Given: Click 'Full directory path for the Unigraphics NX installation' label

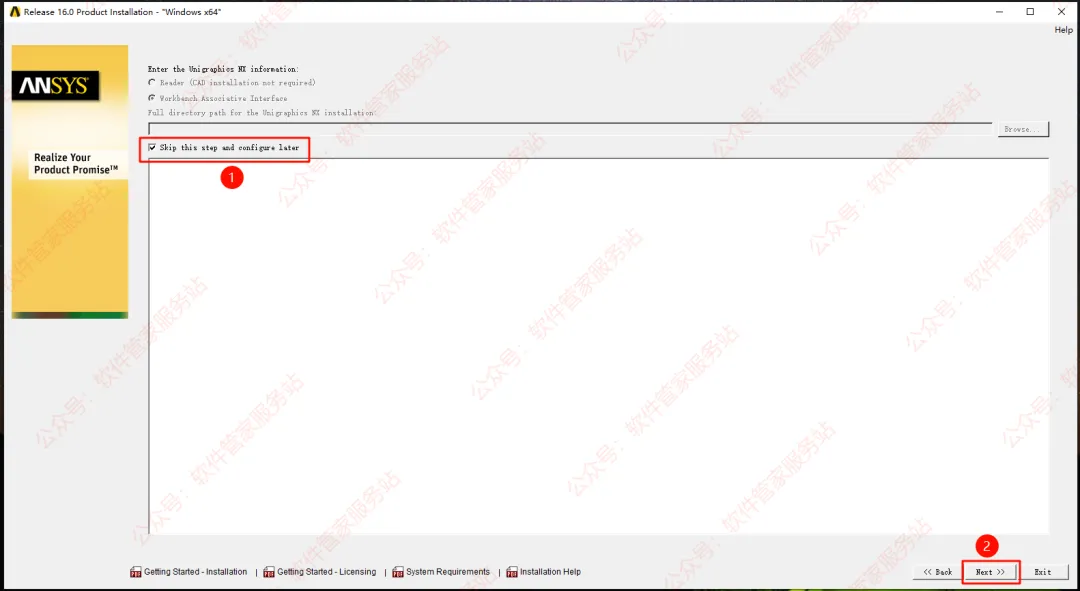Looking at the screenshot, I should (x=261, y=112).
